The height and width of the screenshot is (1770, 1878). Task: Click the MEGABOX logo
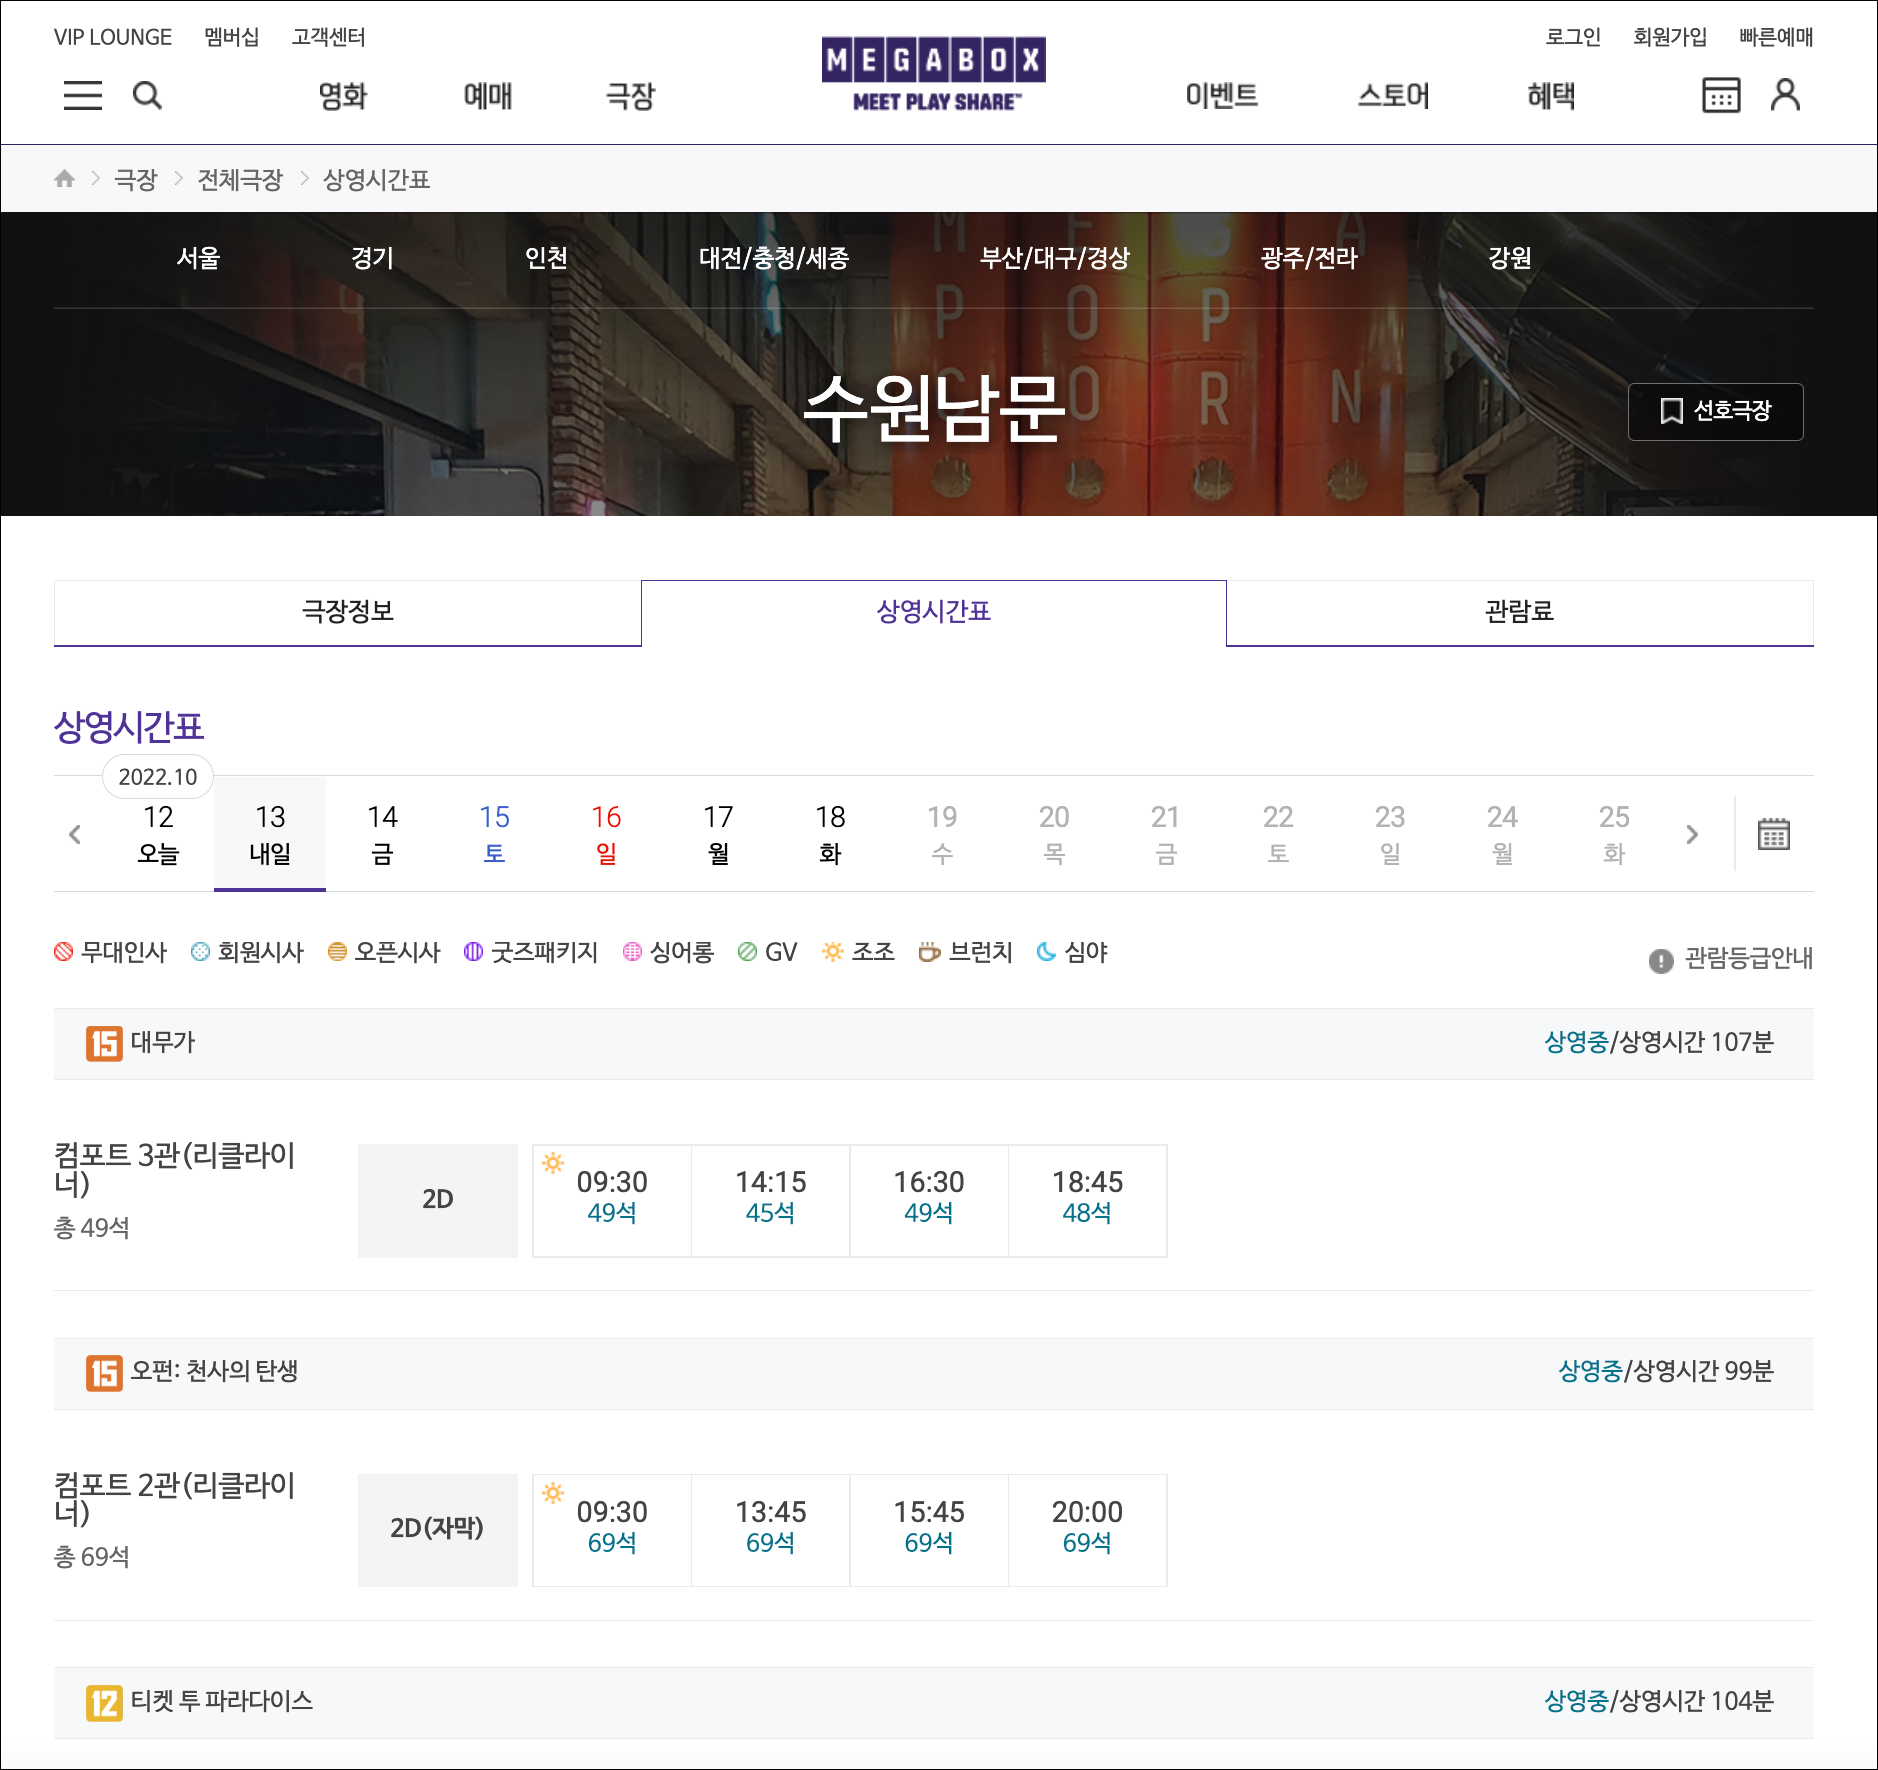tap(934, 73)
